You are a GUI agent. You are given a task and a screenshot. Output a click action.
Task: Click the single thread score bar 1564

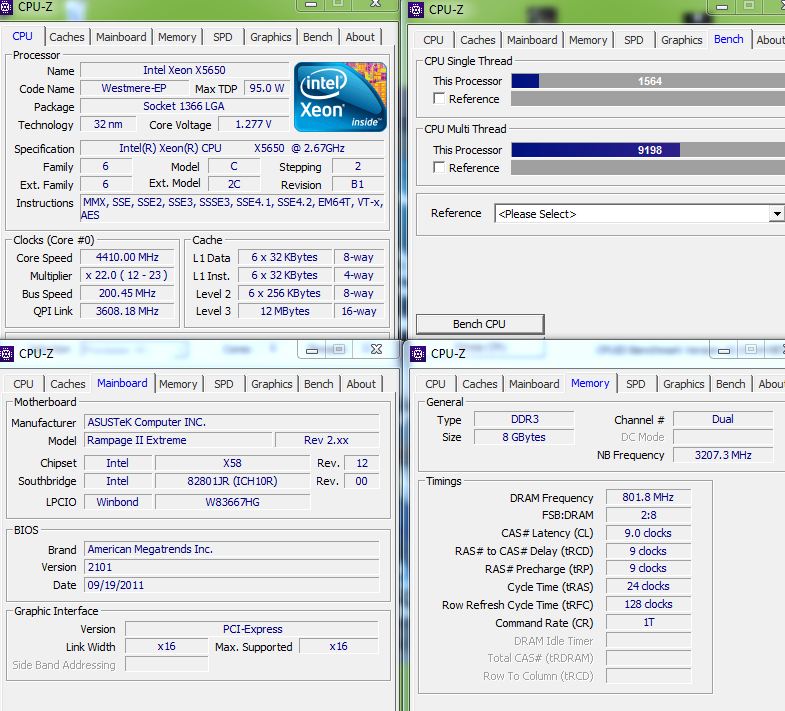[648, 81]
